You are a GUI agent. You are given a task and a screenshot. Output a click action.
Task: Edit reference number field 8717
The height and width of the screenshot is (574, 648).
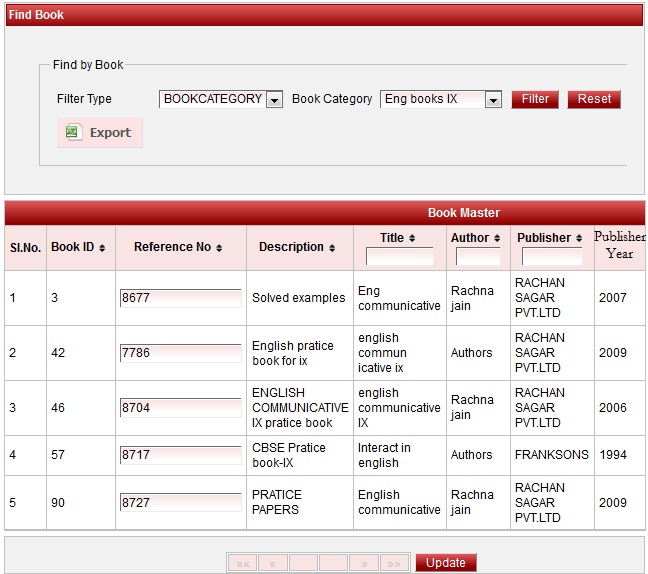(x=180, y=455)
